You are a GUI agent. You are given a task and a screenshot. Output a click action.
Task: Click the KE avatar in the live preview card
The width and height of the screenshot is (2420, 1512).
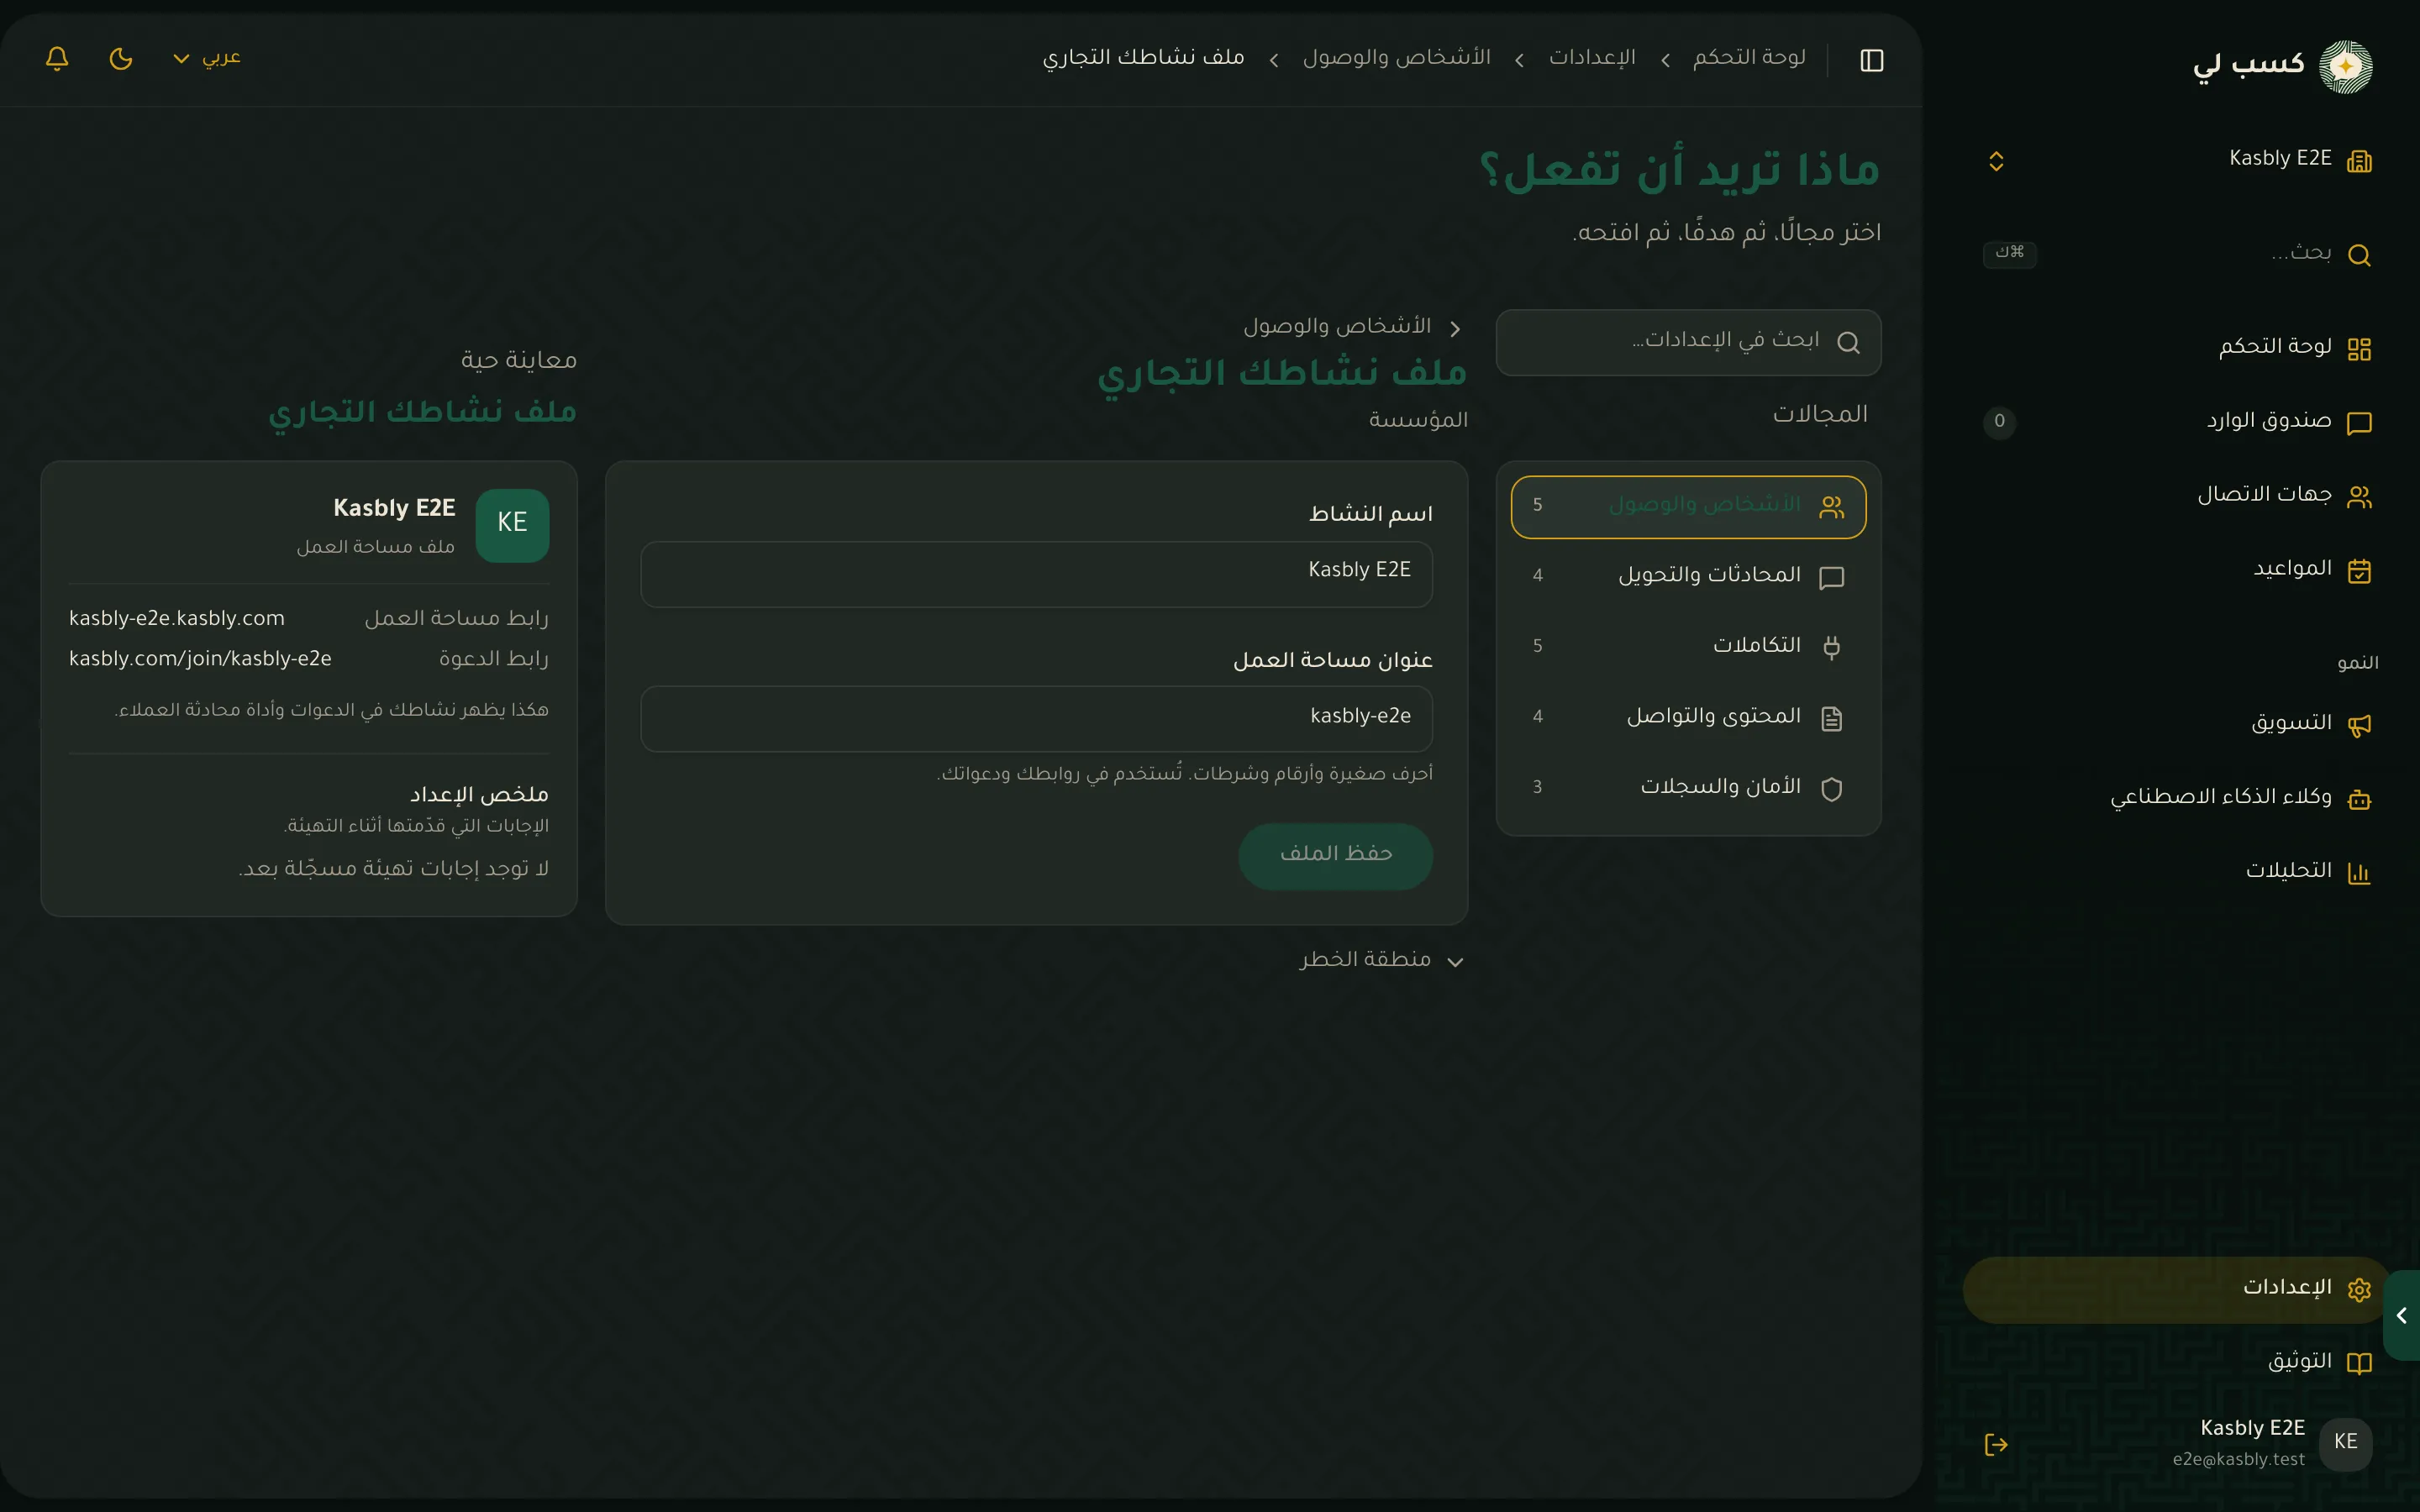pyautogui.click(x=512, y=525)
